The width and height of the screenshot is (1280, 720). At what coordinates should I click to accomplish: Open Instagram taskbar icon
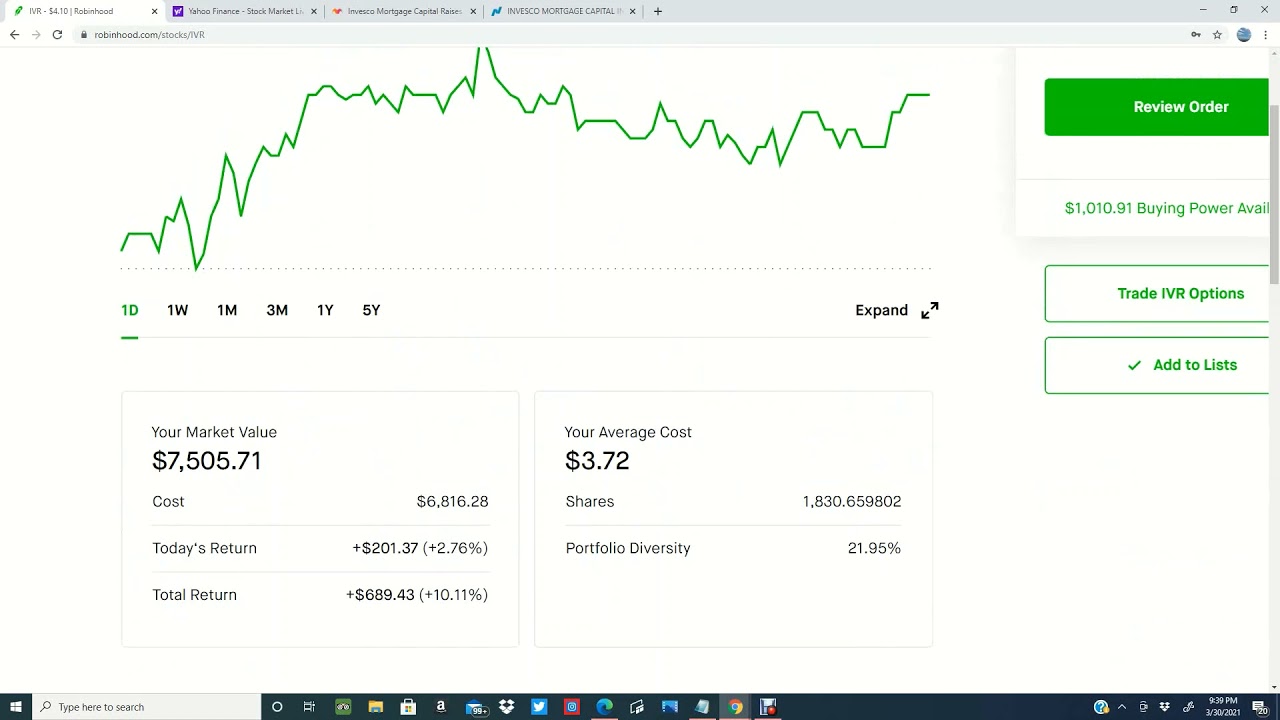(572, 707)
